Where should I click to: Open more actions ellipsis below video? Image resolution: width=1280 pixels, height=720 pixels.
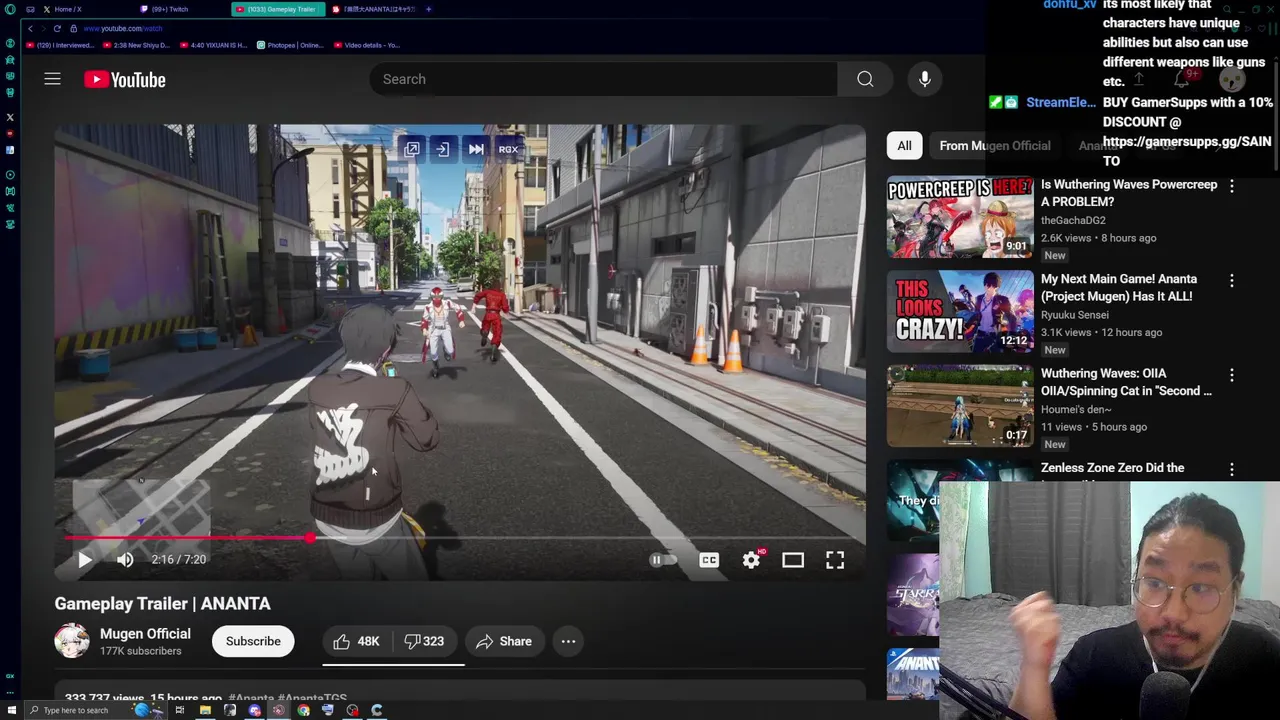568,641
